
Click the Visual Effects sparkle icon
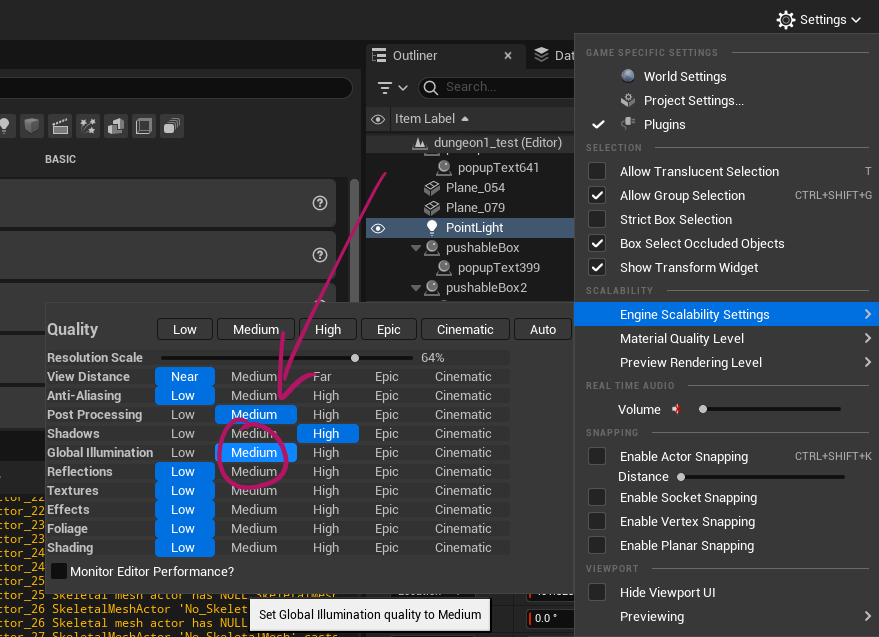[88, 126]
